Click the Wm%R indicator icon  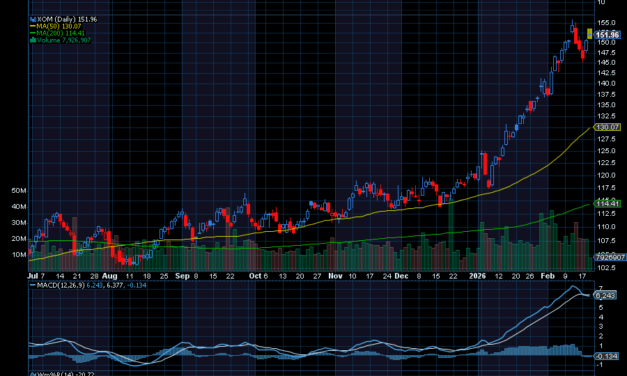point(33,374)
